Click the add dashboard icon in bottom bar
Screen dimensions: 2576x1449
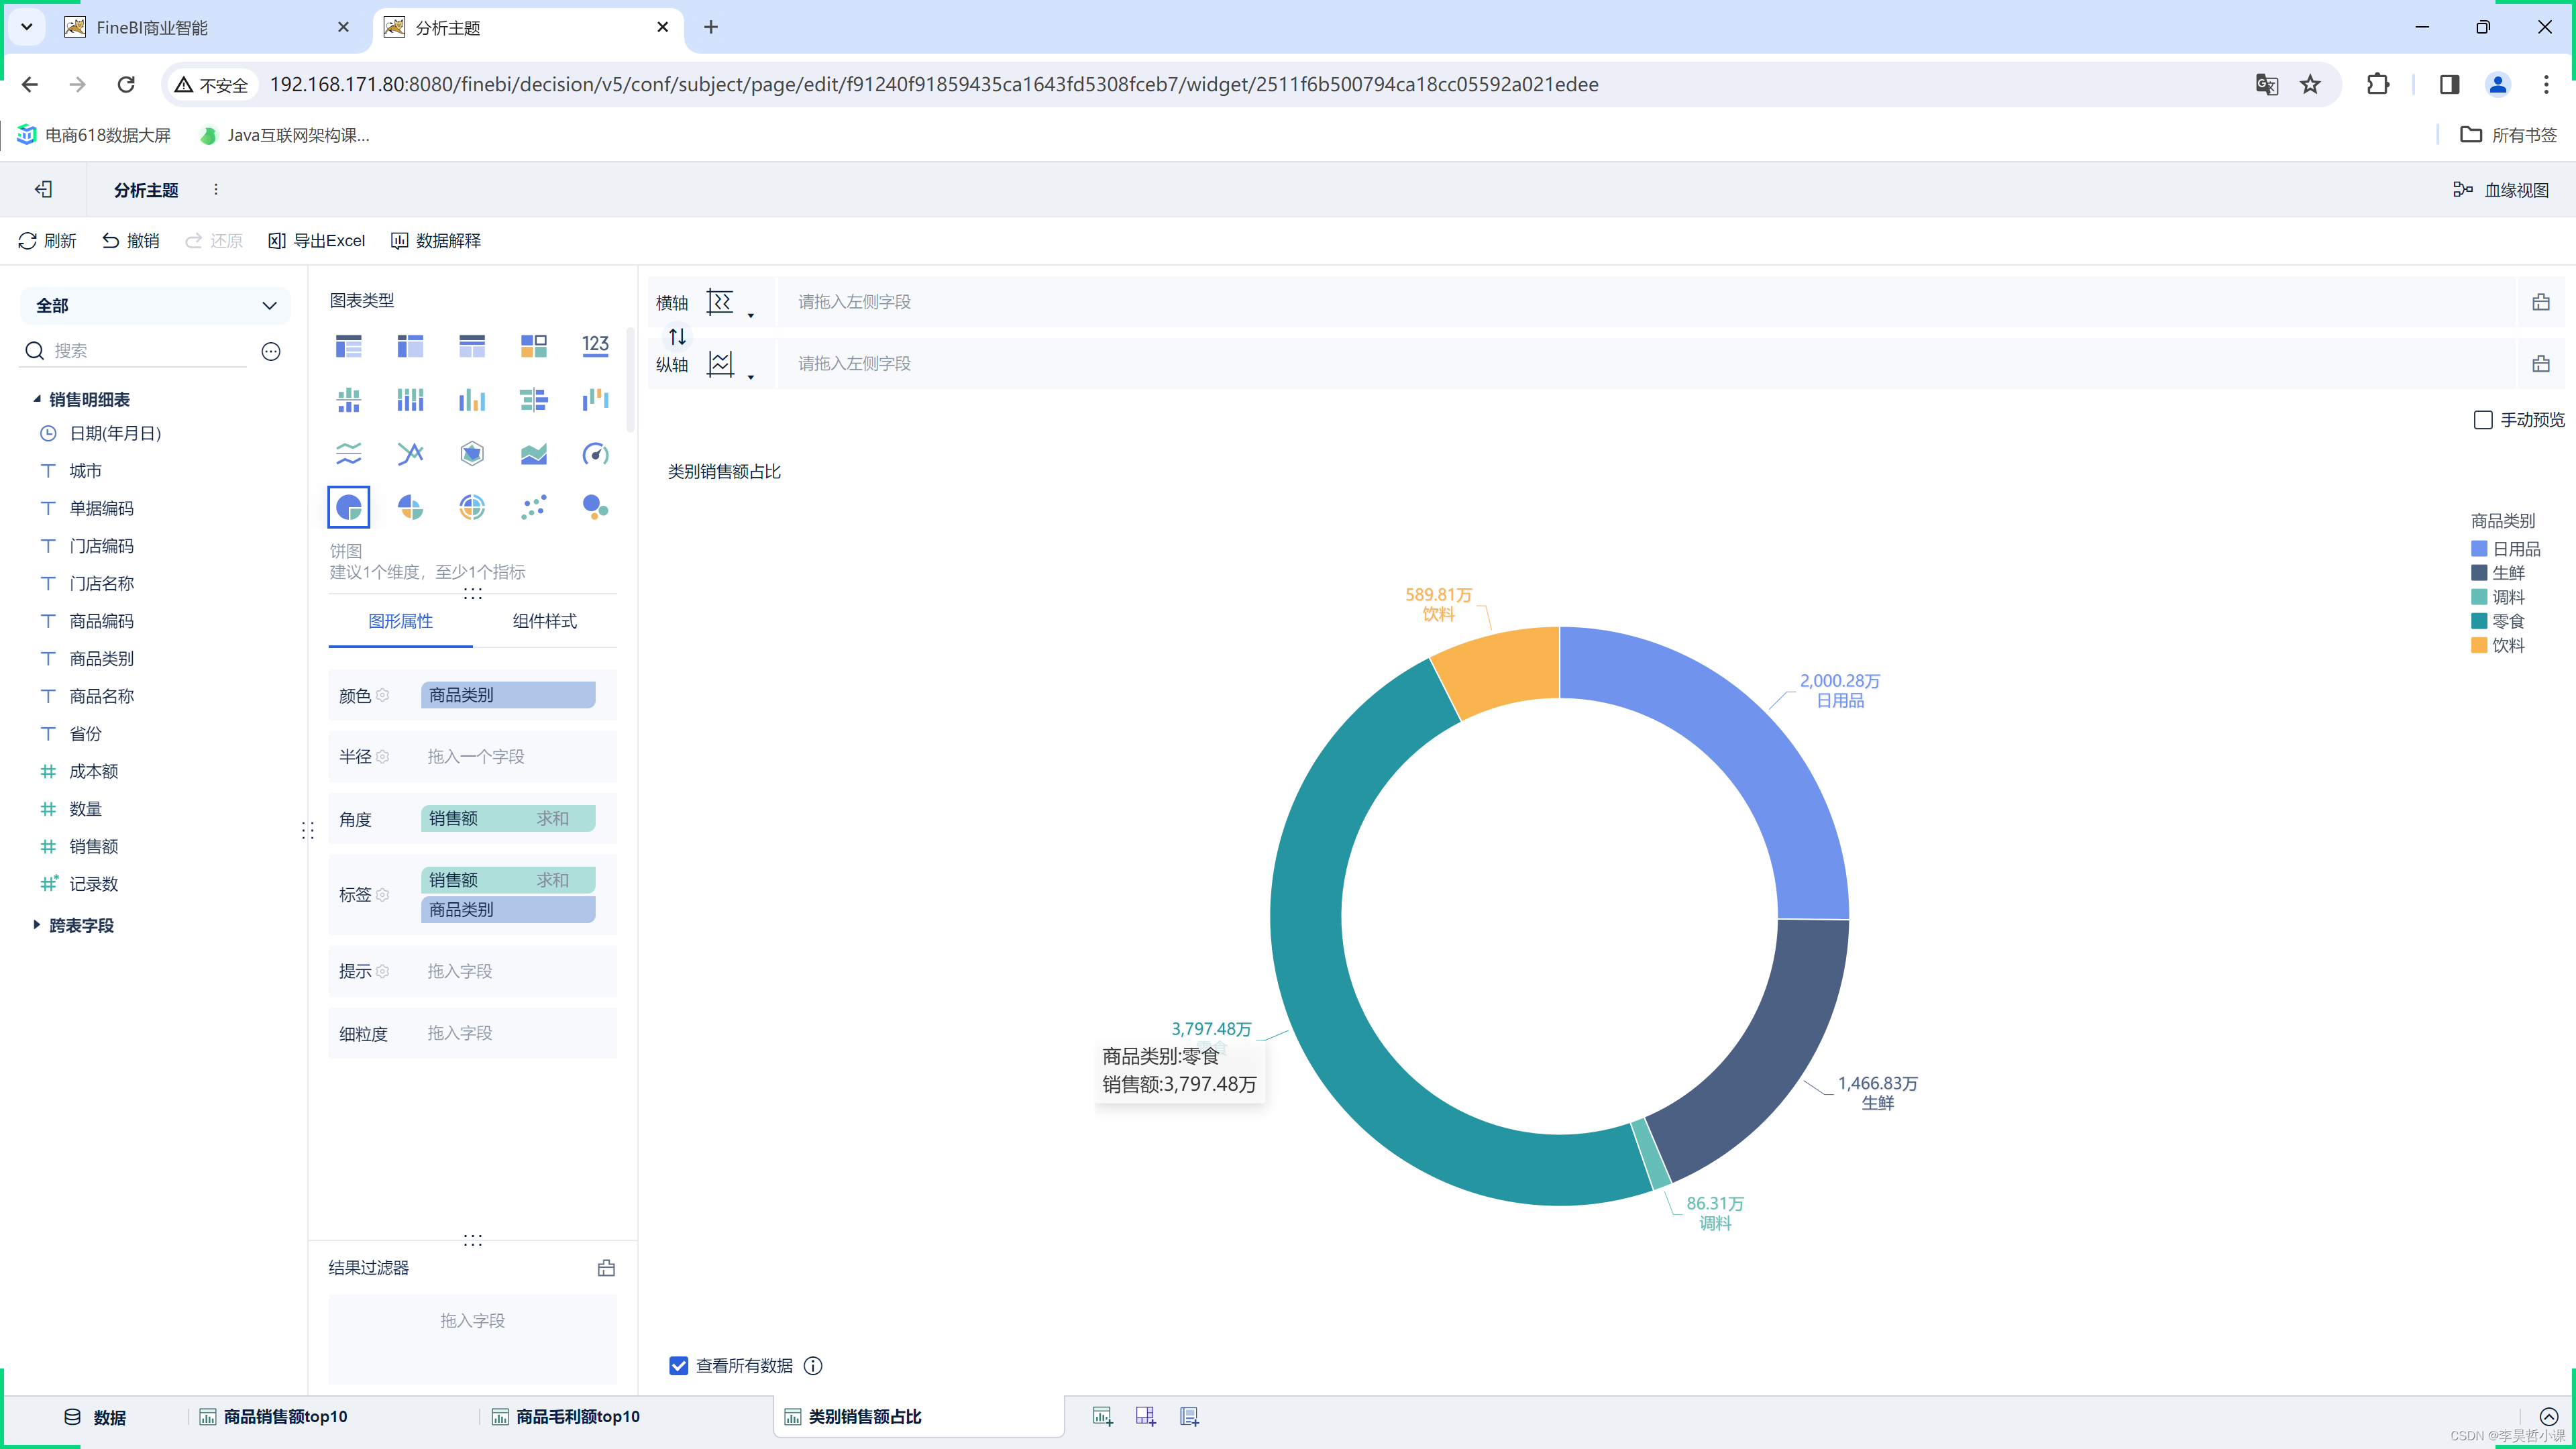pyautogui.click(x=1145, y=1416)
